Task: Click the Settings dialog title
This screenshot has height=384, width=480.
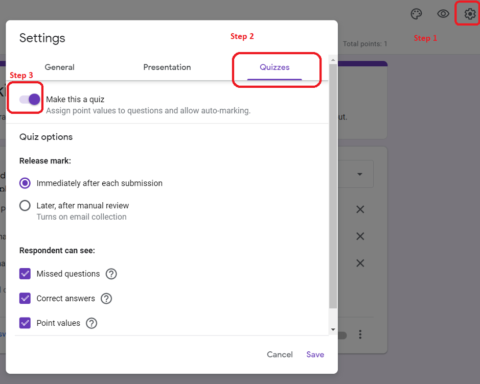Action: 42,38
